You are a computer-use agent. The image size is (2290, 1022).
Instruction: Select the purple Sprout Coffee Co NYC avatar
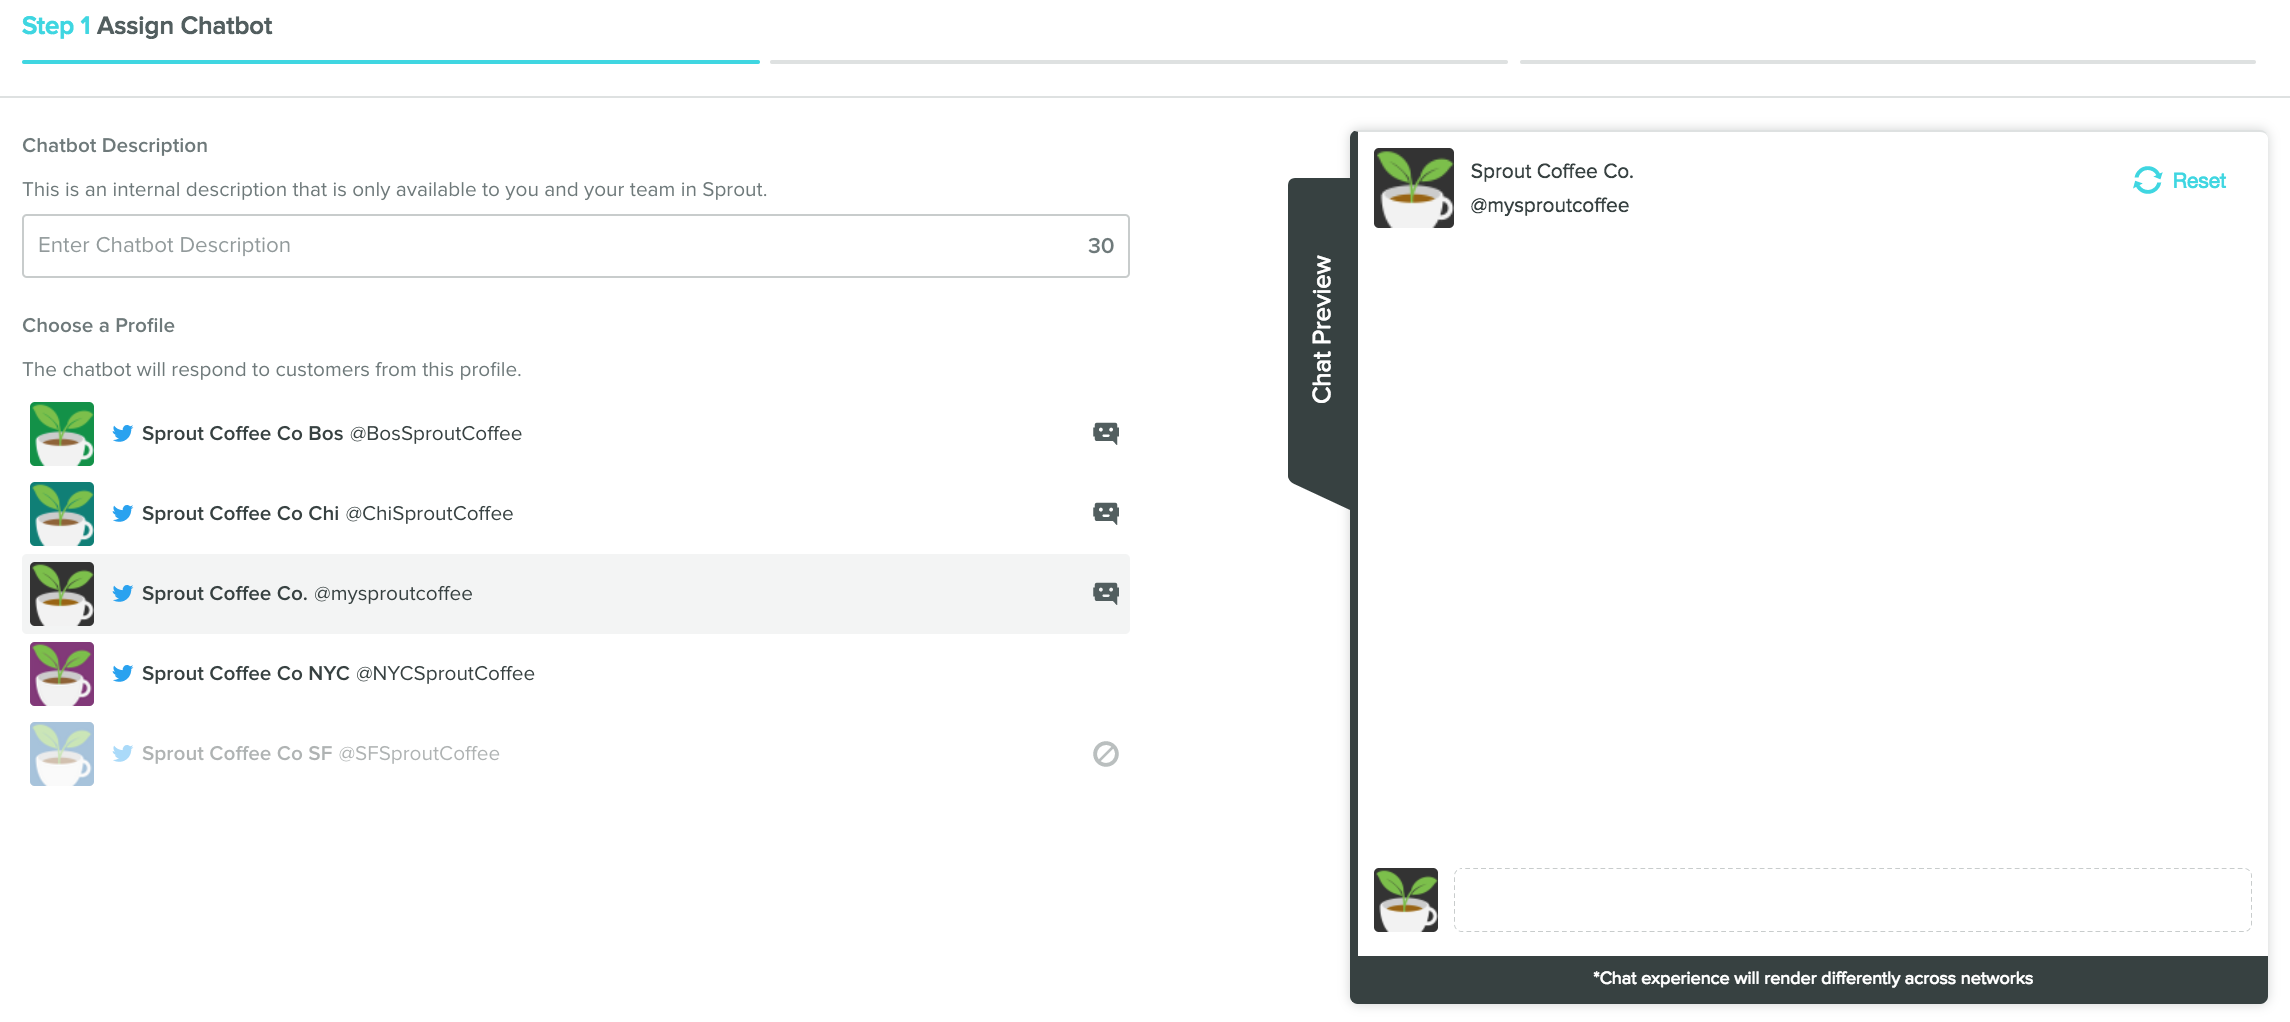point(62,674)
